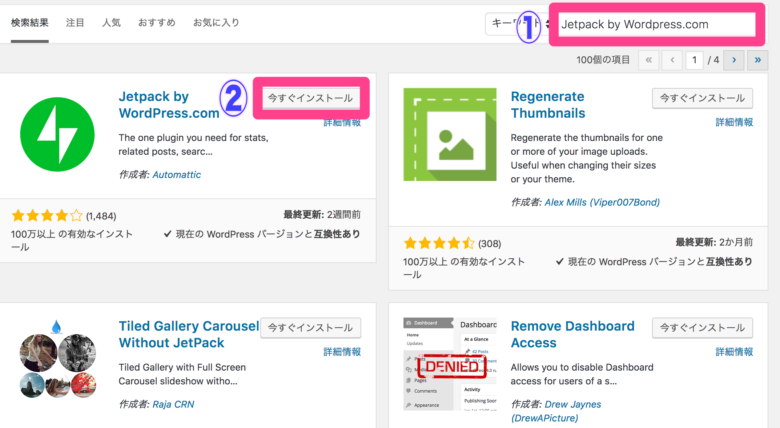Image resolution: width=780 pixels, height=428 pixels.
Task: Open the キーワード search type dropdown
Action: coord(518,24)
